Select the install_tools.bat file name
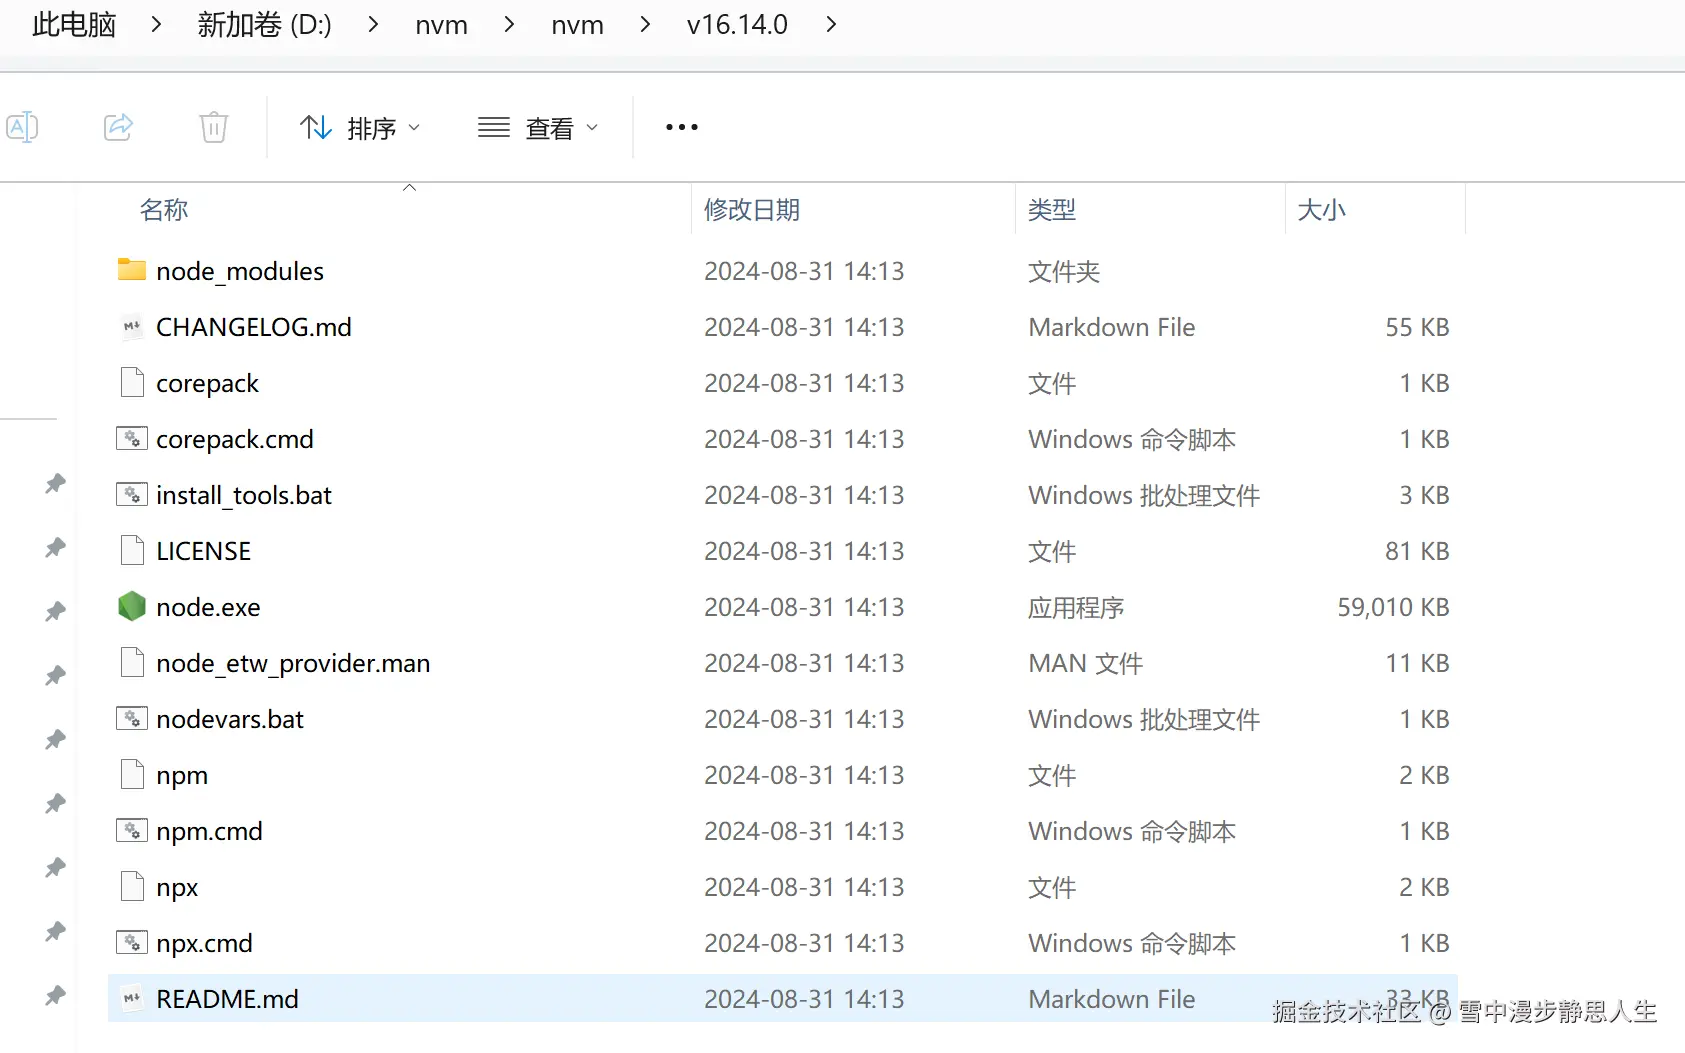This screenshot has width=1685, height=1053. (x=244, y=495)
